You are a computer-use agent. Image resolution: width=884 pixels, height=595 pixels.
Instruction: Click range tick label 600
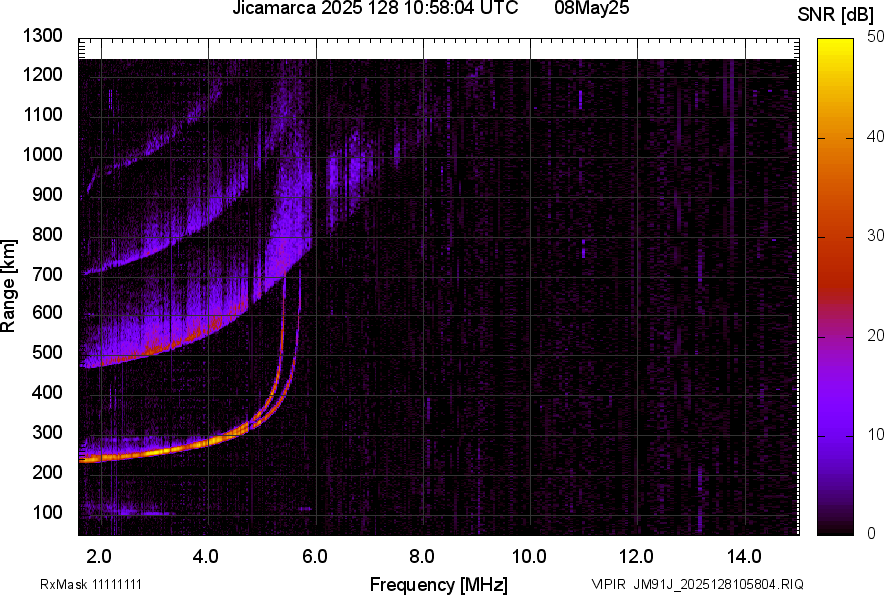click(x=47, y=312)
